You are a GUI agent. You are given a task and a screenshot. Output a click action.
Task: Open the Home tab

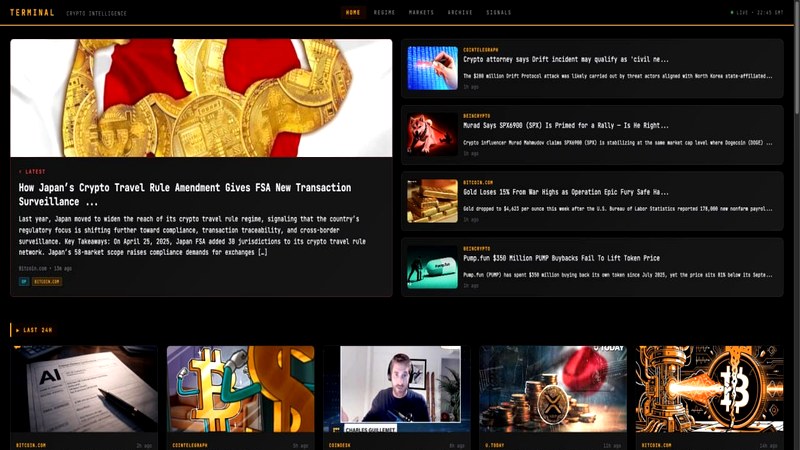coord(352,12)
